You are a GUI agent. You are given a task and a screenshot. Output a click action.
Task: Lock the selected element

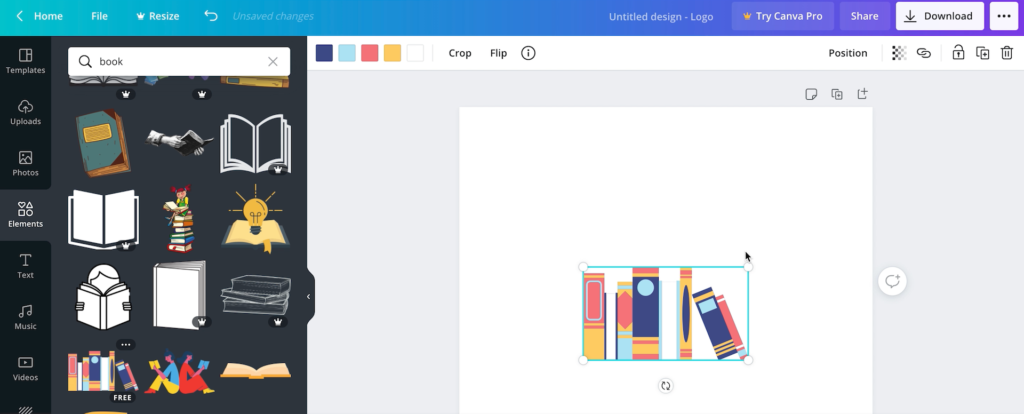point(958,53)
